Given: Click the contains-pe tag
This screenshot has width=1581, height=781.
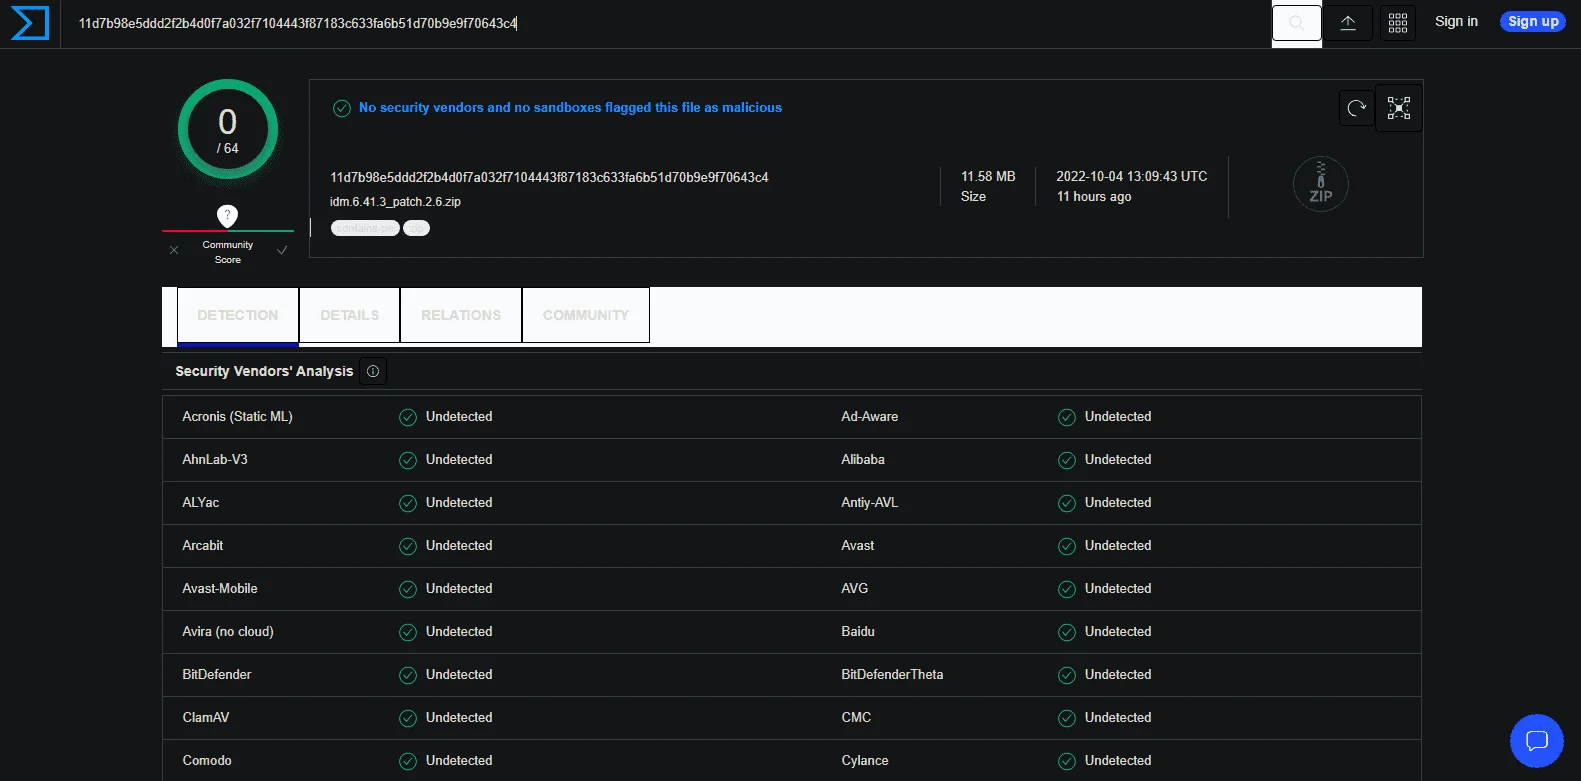Looking at the screenshot, I should pos(365,228).
